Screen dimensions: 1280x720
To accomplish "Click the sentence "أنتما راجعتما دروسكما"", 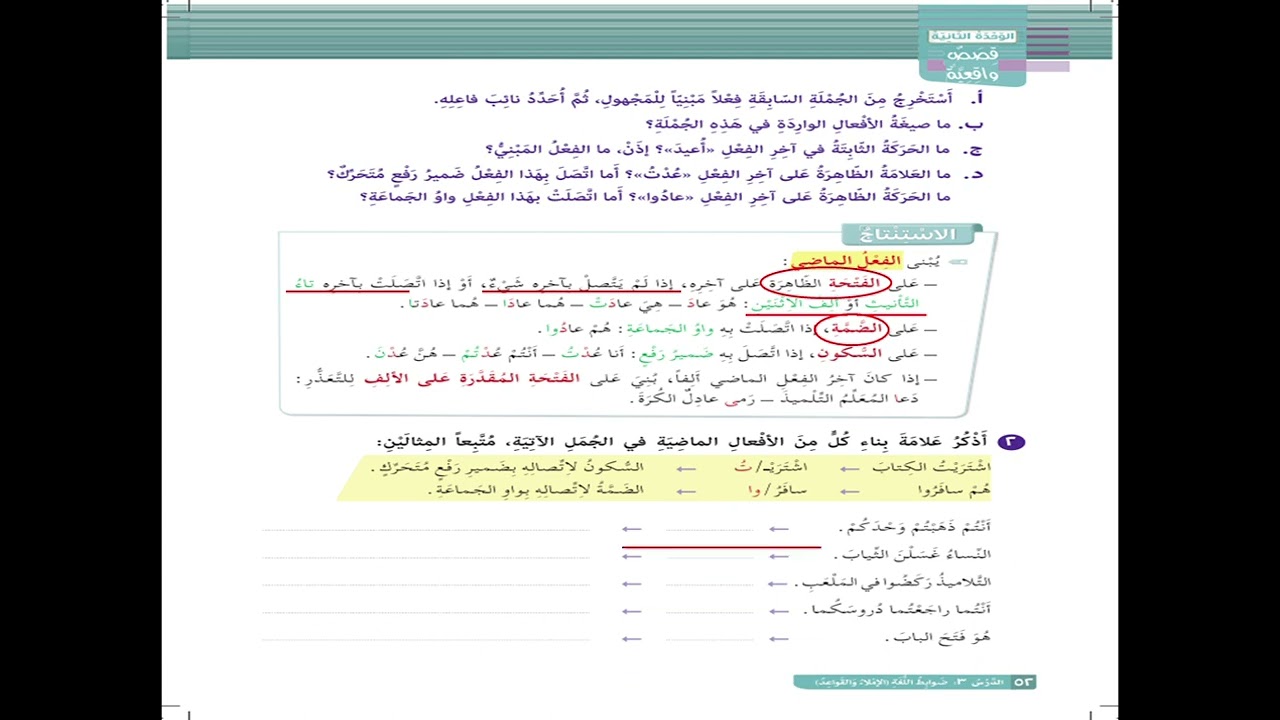I will coord(899,608).
